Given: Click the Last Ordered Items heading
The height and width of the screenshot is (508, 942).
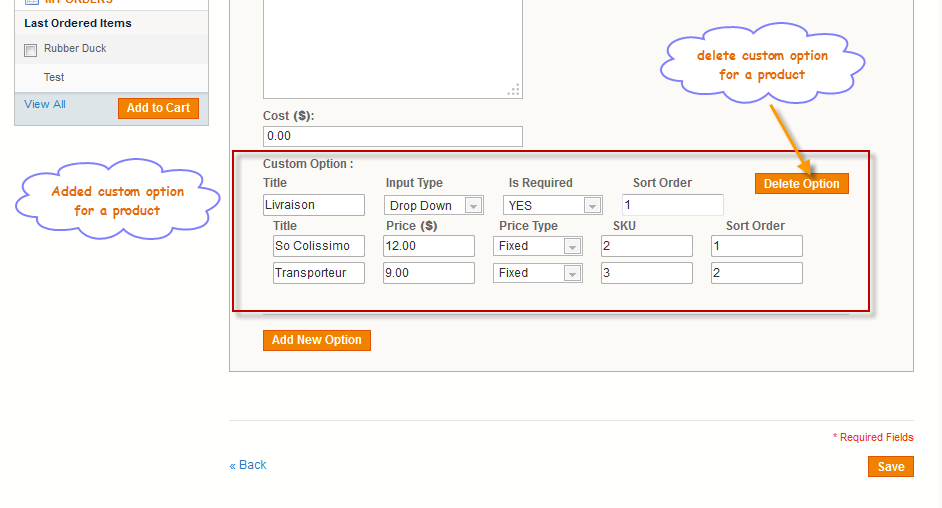Looking at the screenshot, I should tap(78, 23).
